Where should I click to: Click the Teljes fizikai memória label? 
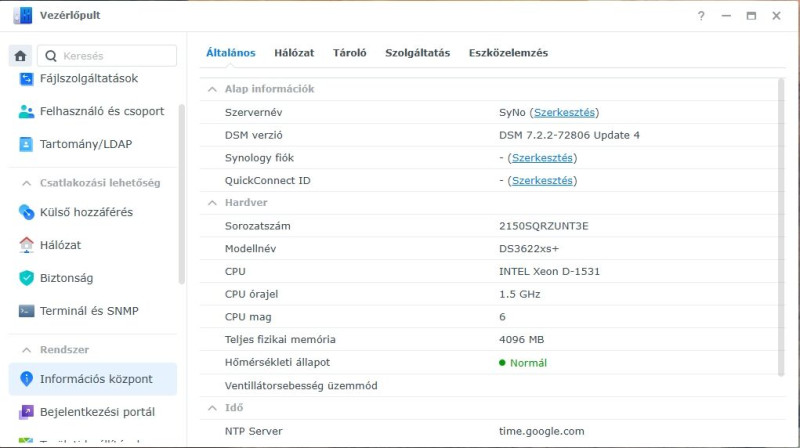click(x=280, y=339)
